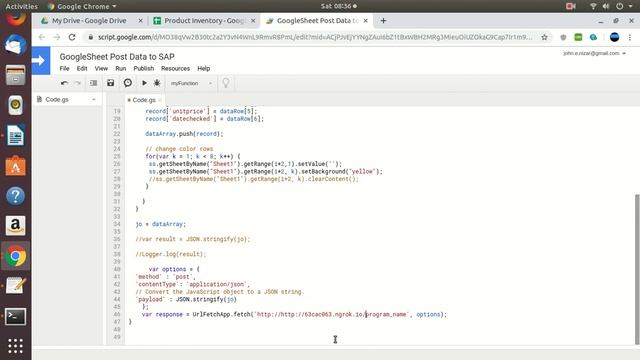
Task: Switch to Product Inventory sheet tab
Action: [x=204, y=21]
